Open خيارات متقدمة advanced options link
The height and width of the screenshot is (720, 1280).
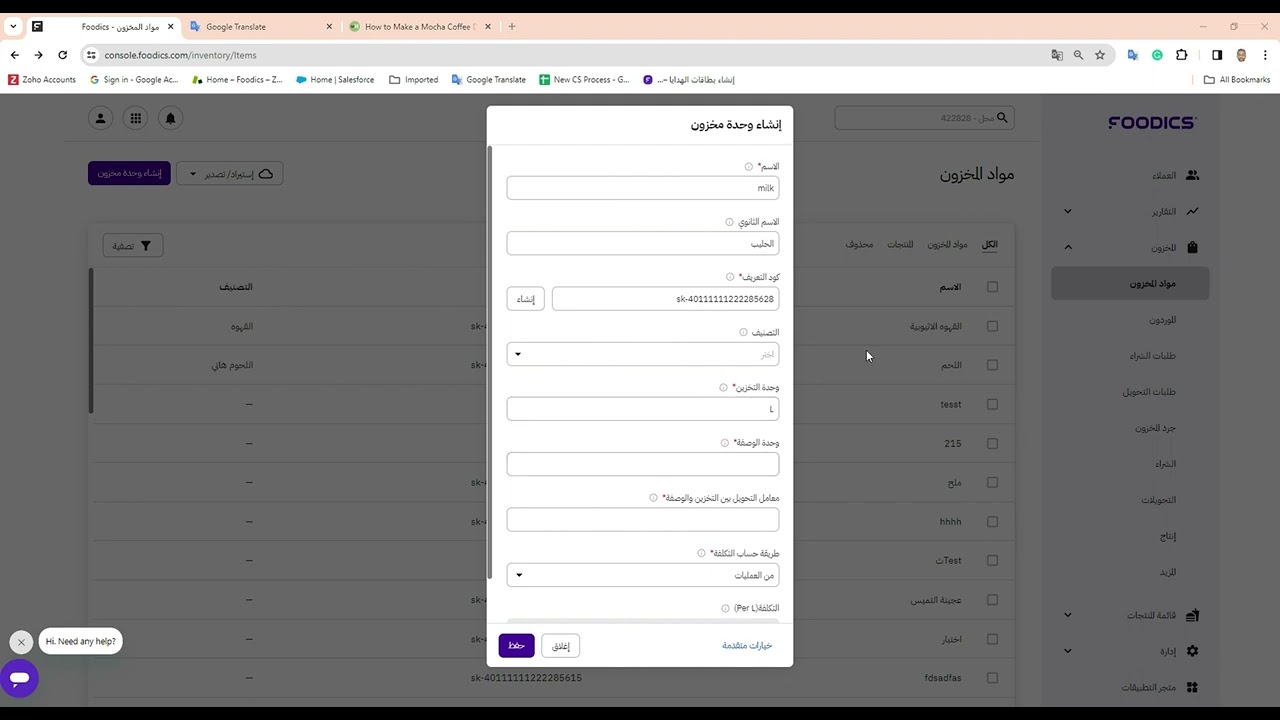[747, 646]
